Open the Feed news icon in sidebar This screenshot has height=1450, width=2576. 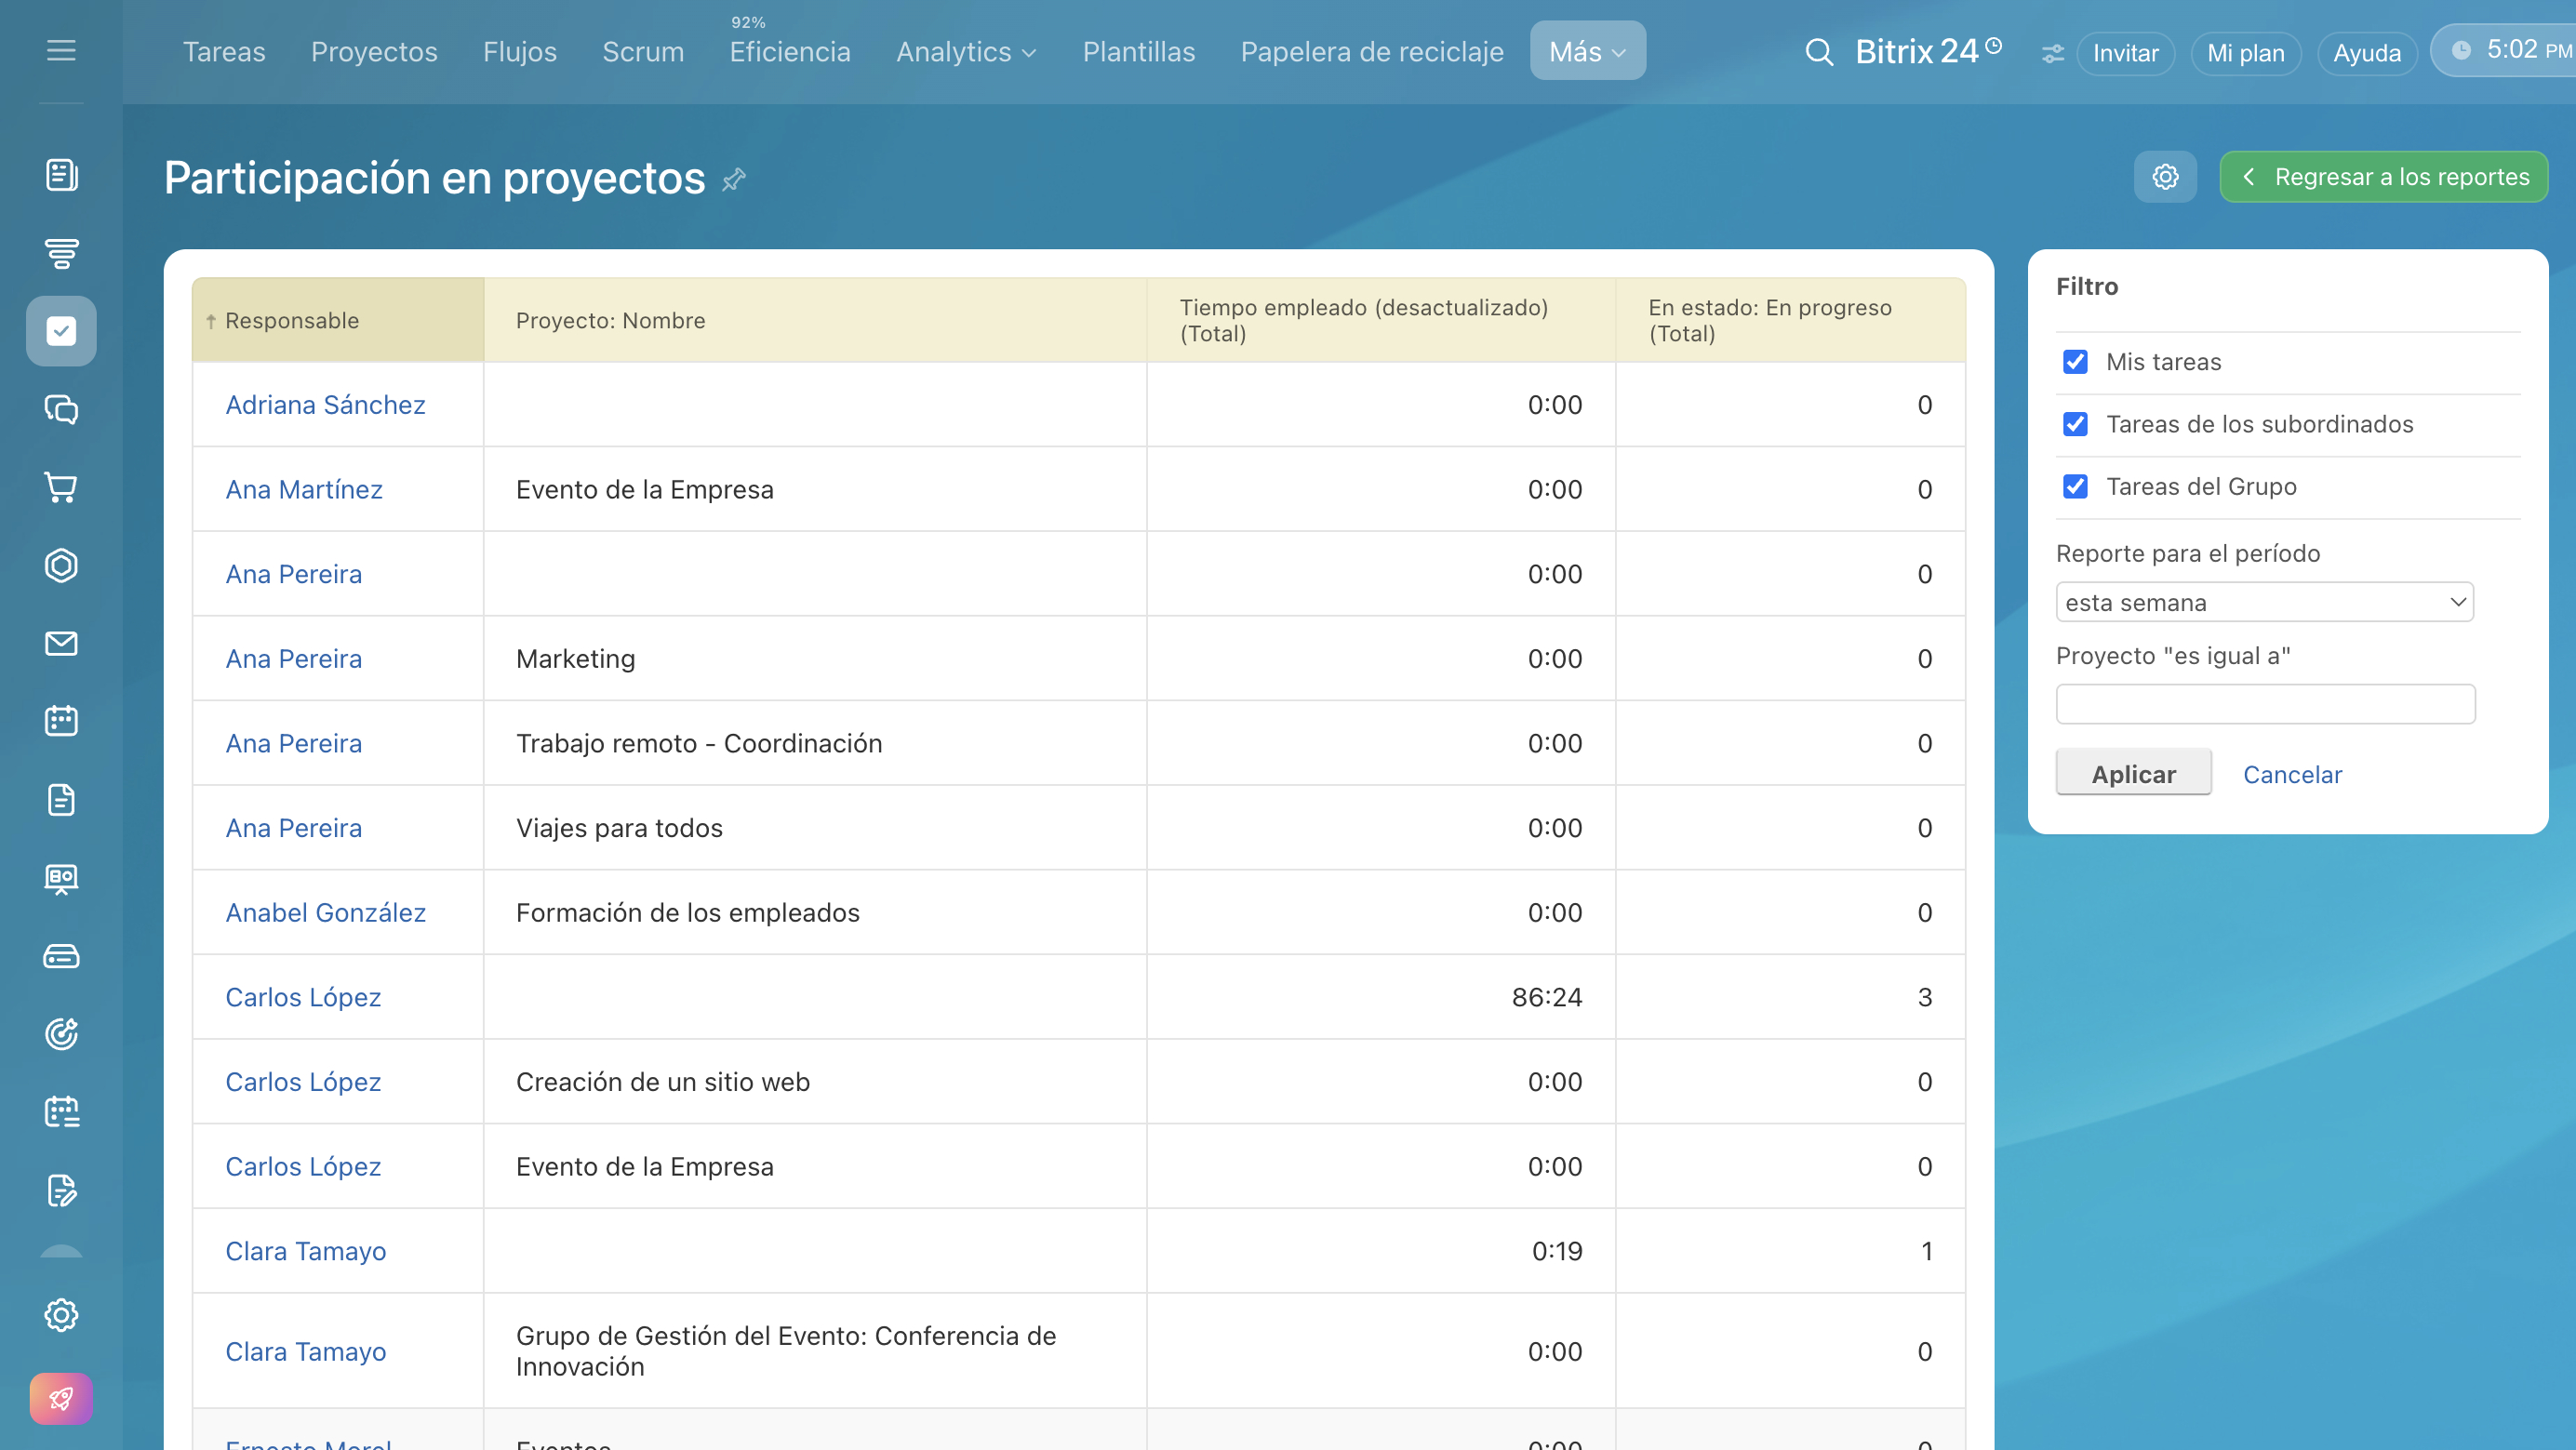61,175
